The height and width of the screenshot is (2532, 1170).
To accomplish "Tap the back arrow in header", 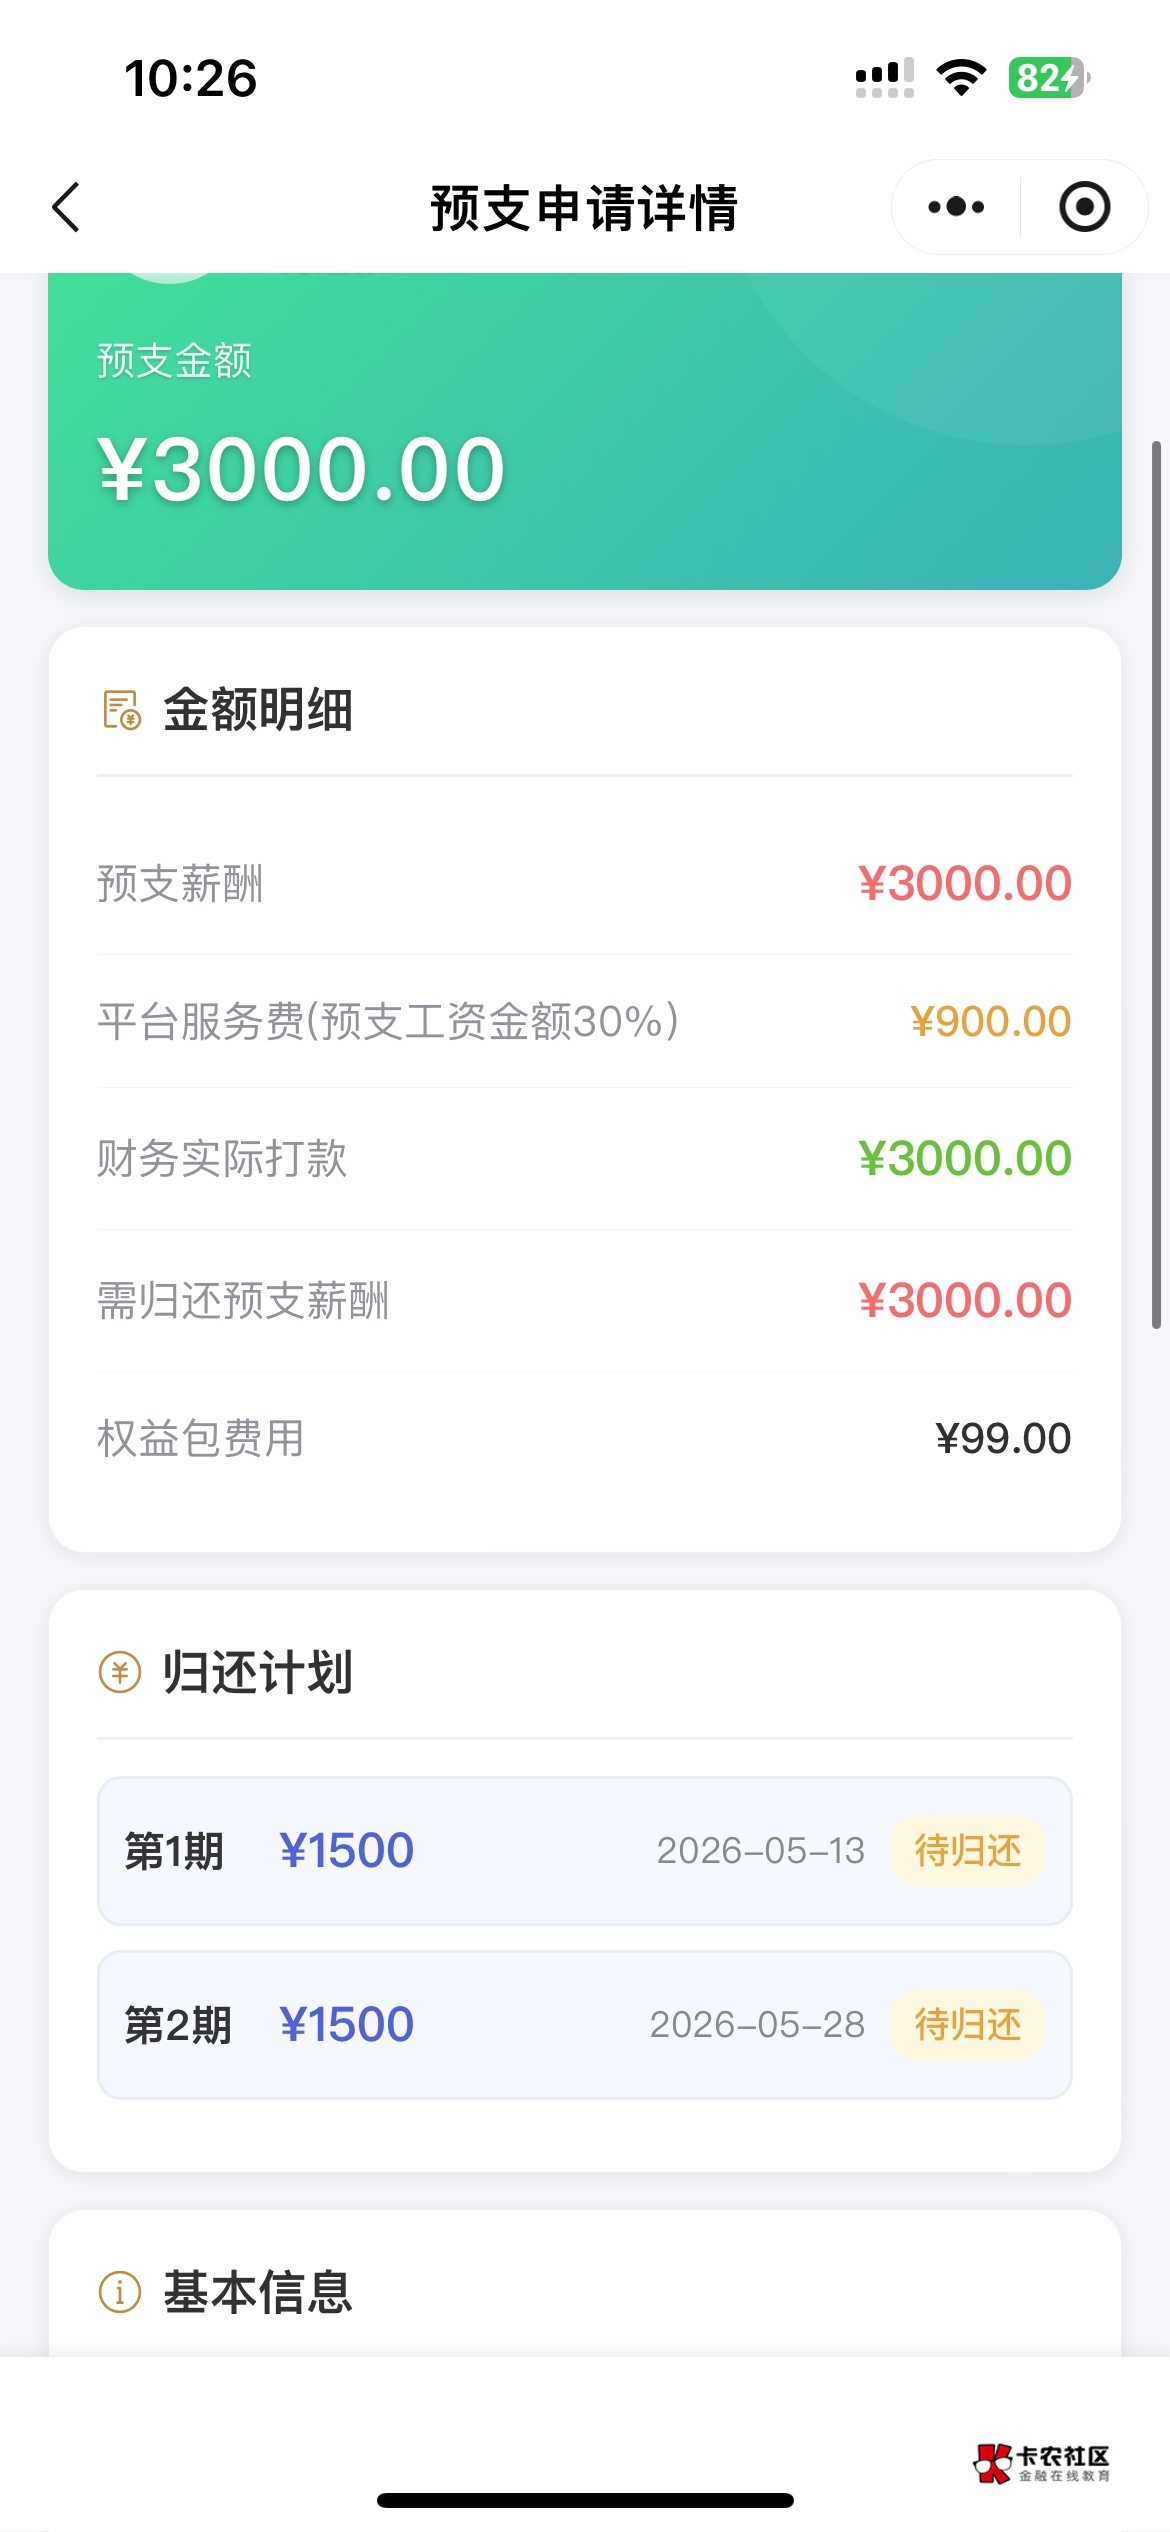I will 66,207.
